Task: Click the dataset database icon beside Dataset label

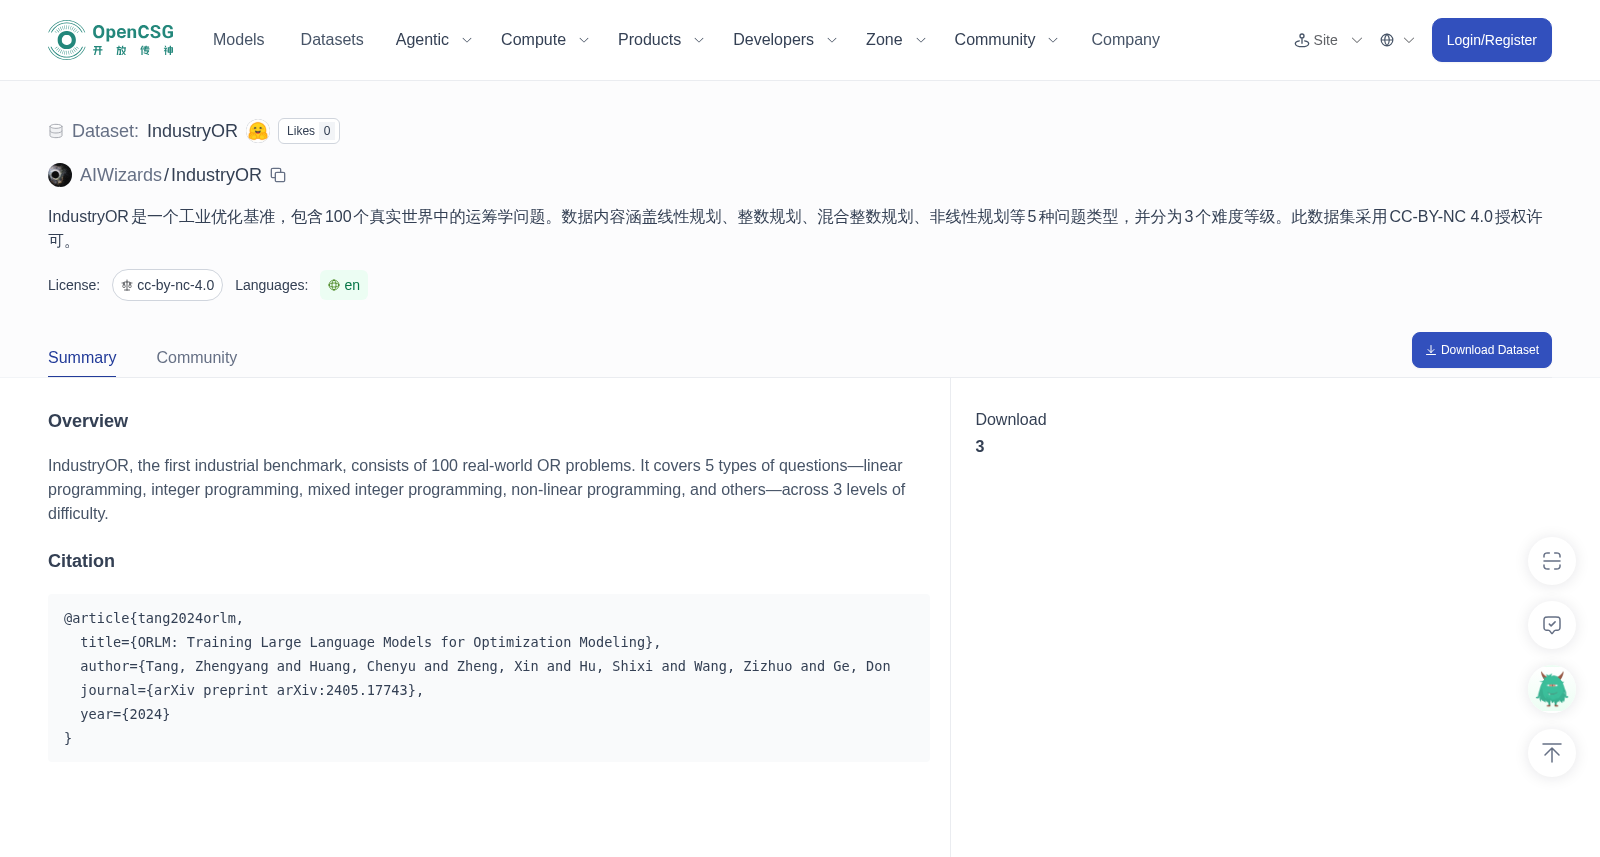Action: coord(56,131)
